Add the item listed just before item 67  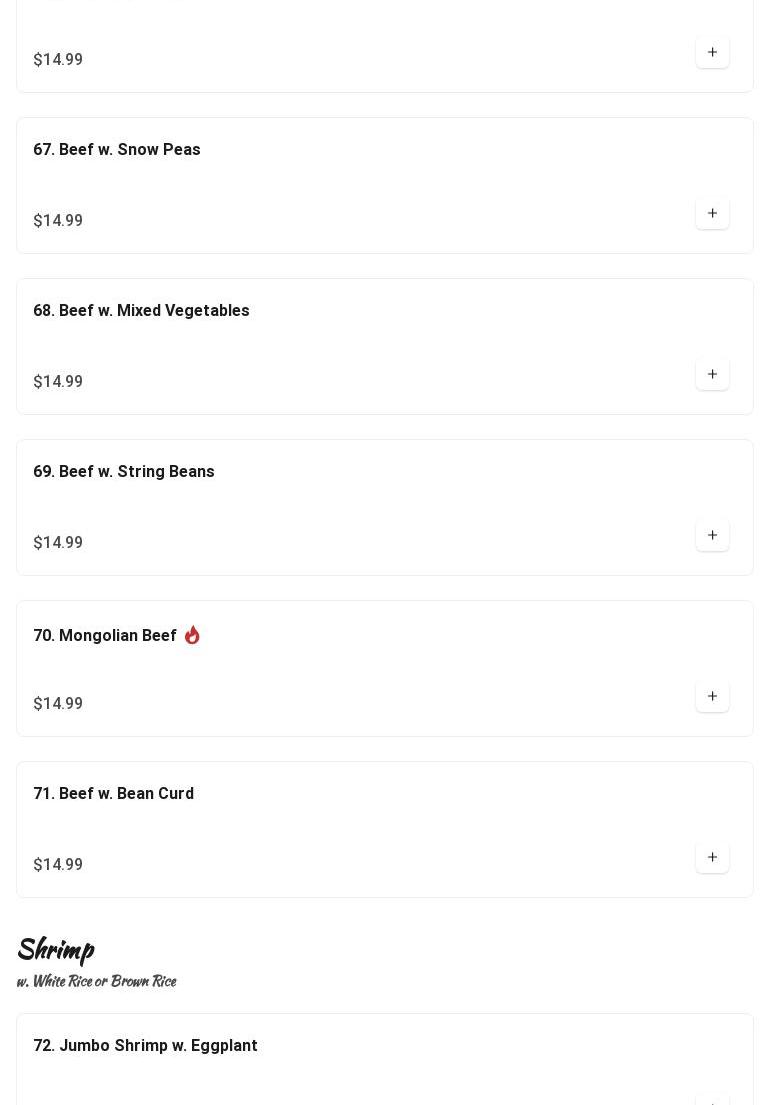point(712,52)
